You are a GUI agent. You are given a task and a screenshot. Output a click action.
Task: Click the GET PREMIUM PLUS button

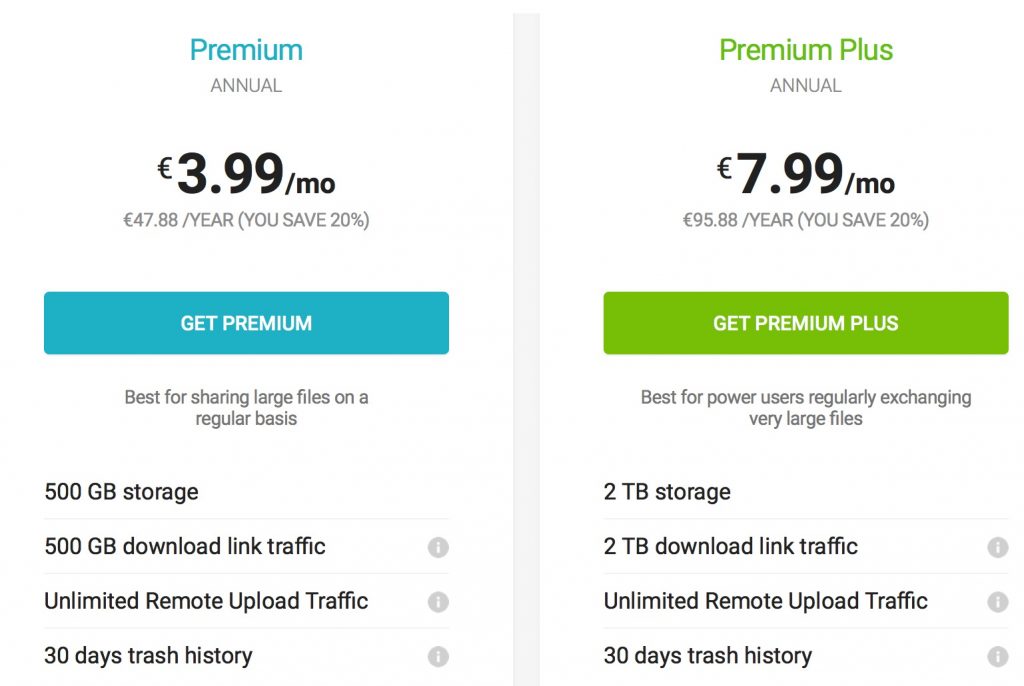tap(805, 323)
